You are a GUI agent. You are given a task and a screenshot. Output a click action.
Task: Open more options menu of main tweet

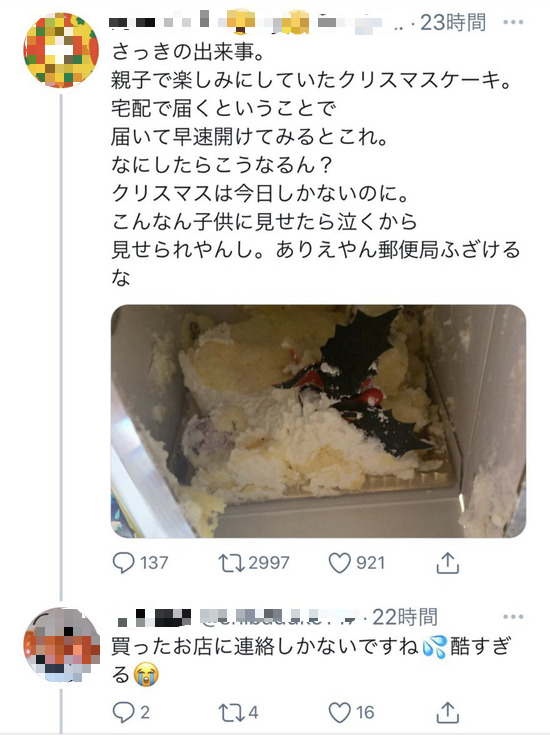[513, 22]
